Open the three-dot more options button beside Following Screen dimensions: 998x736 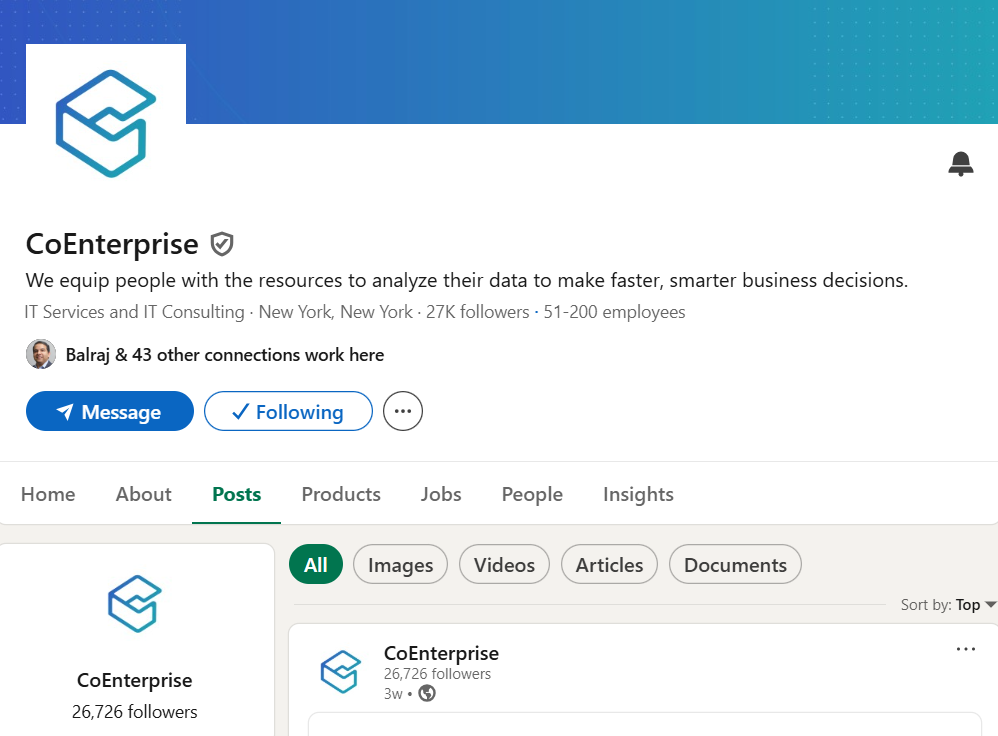pyautogui.click(x=403, y=411)
